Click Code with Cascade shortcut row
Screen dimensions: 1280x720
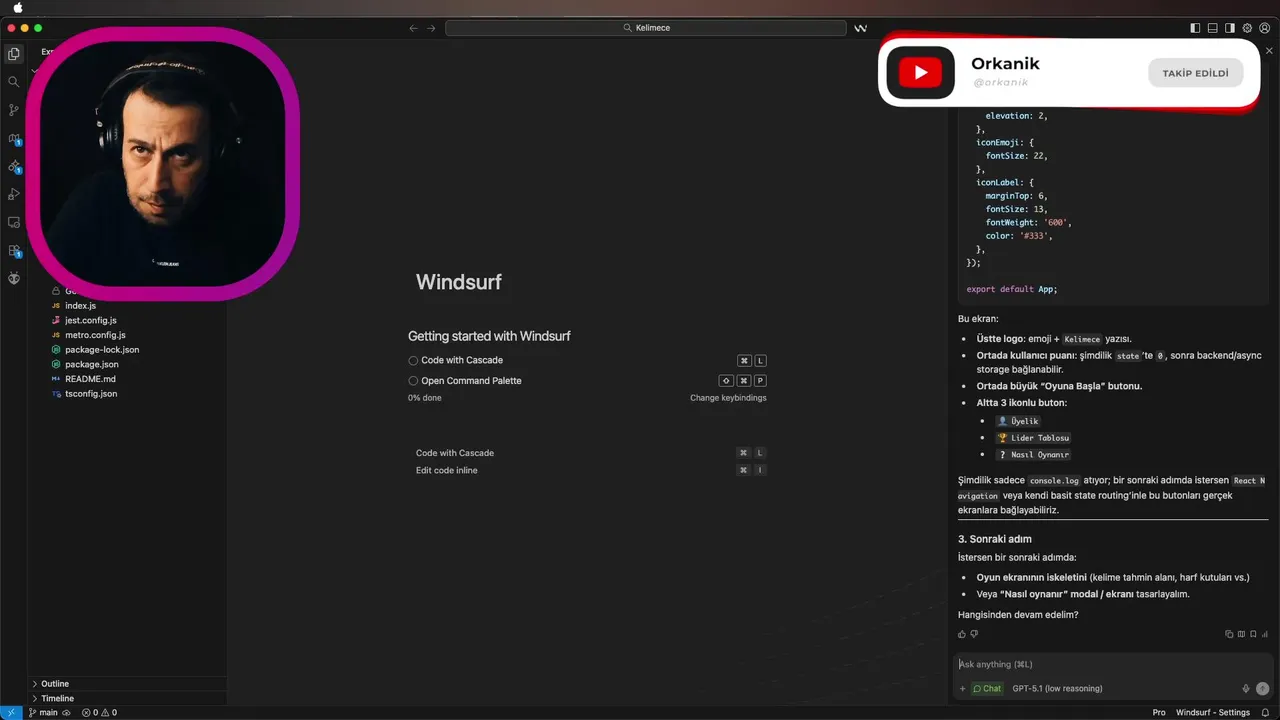click(x=590, y=453)
